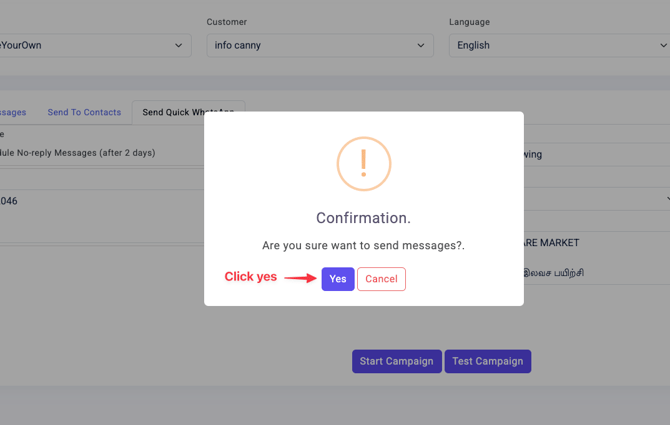Click the 'Are you sure' message text

click(363, 245)
